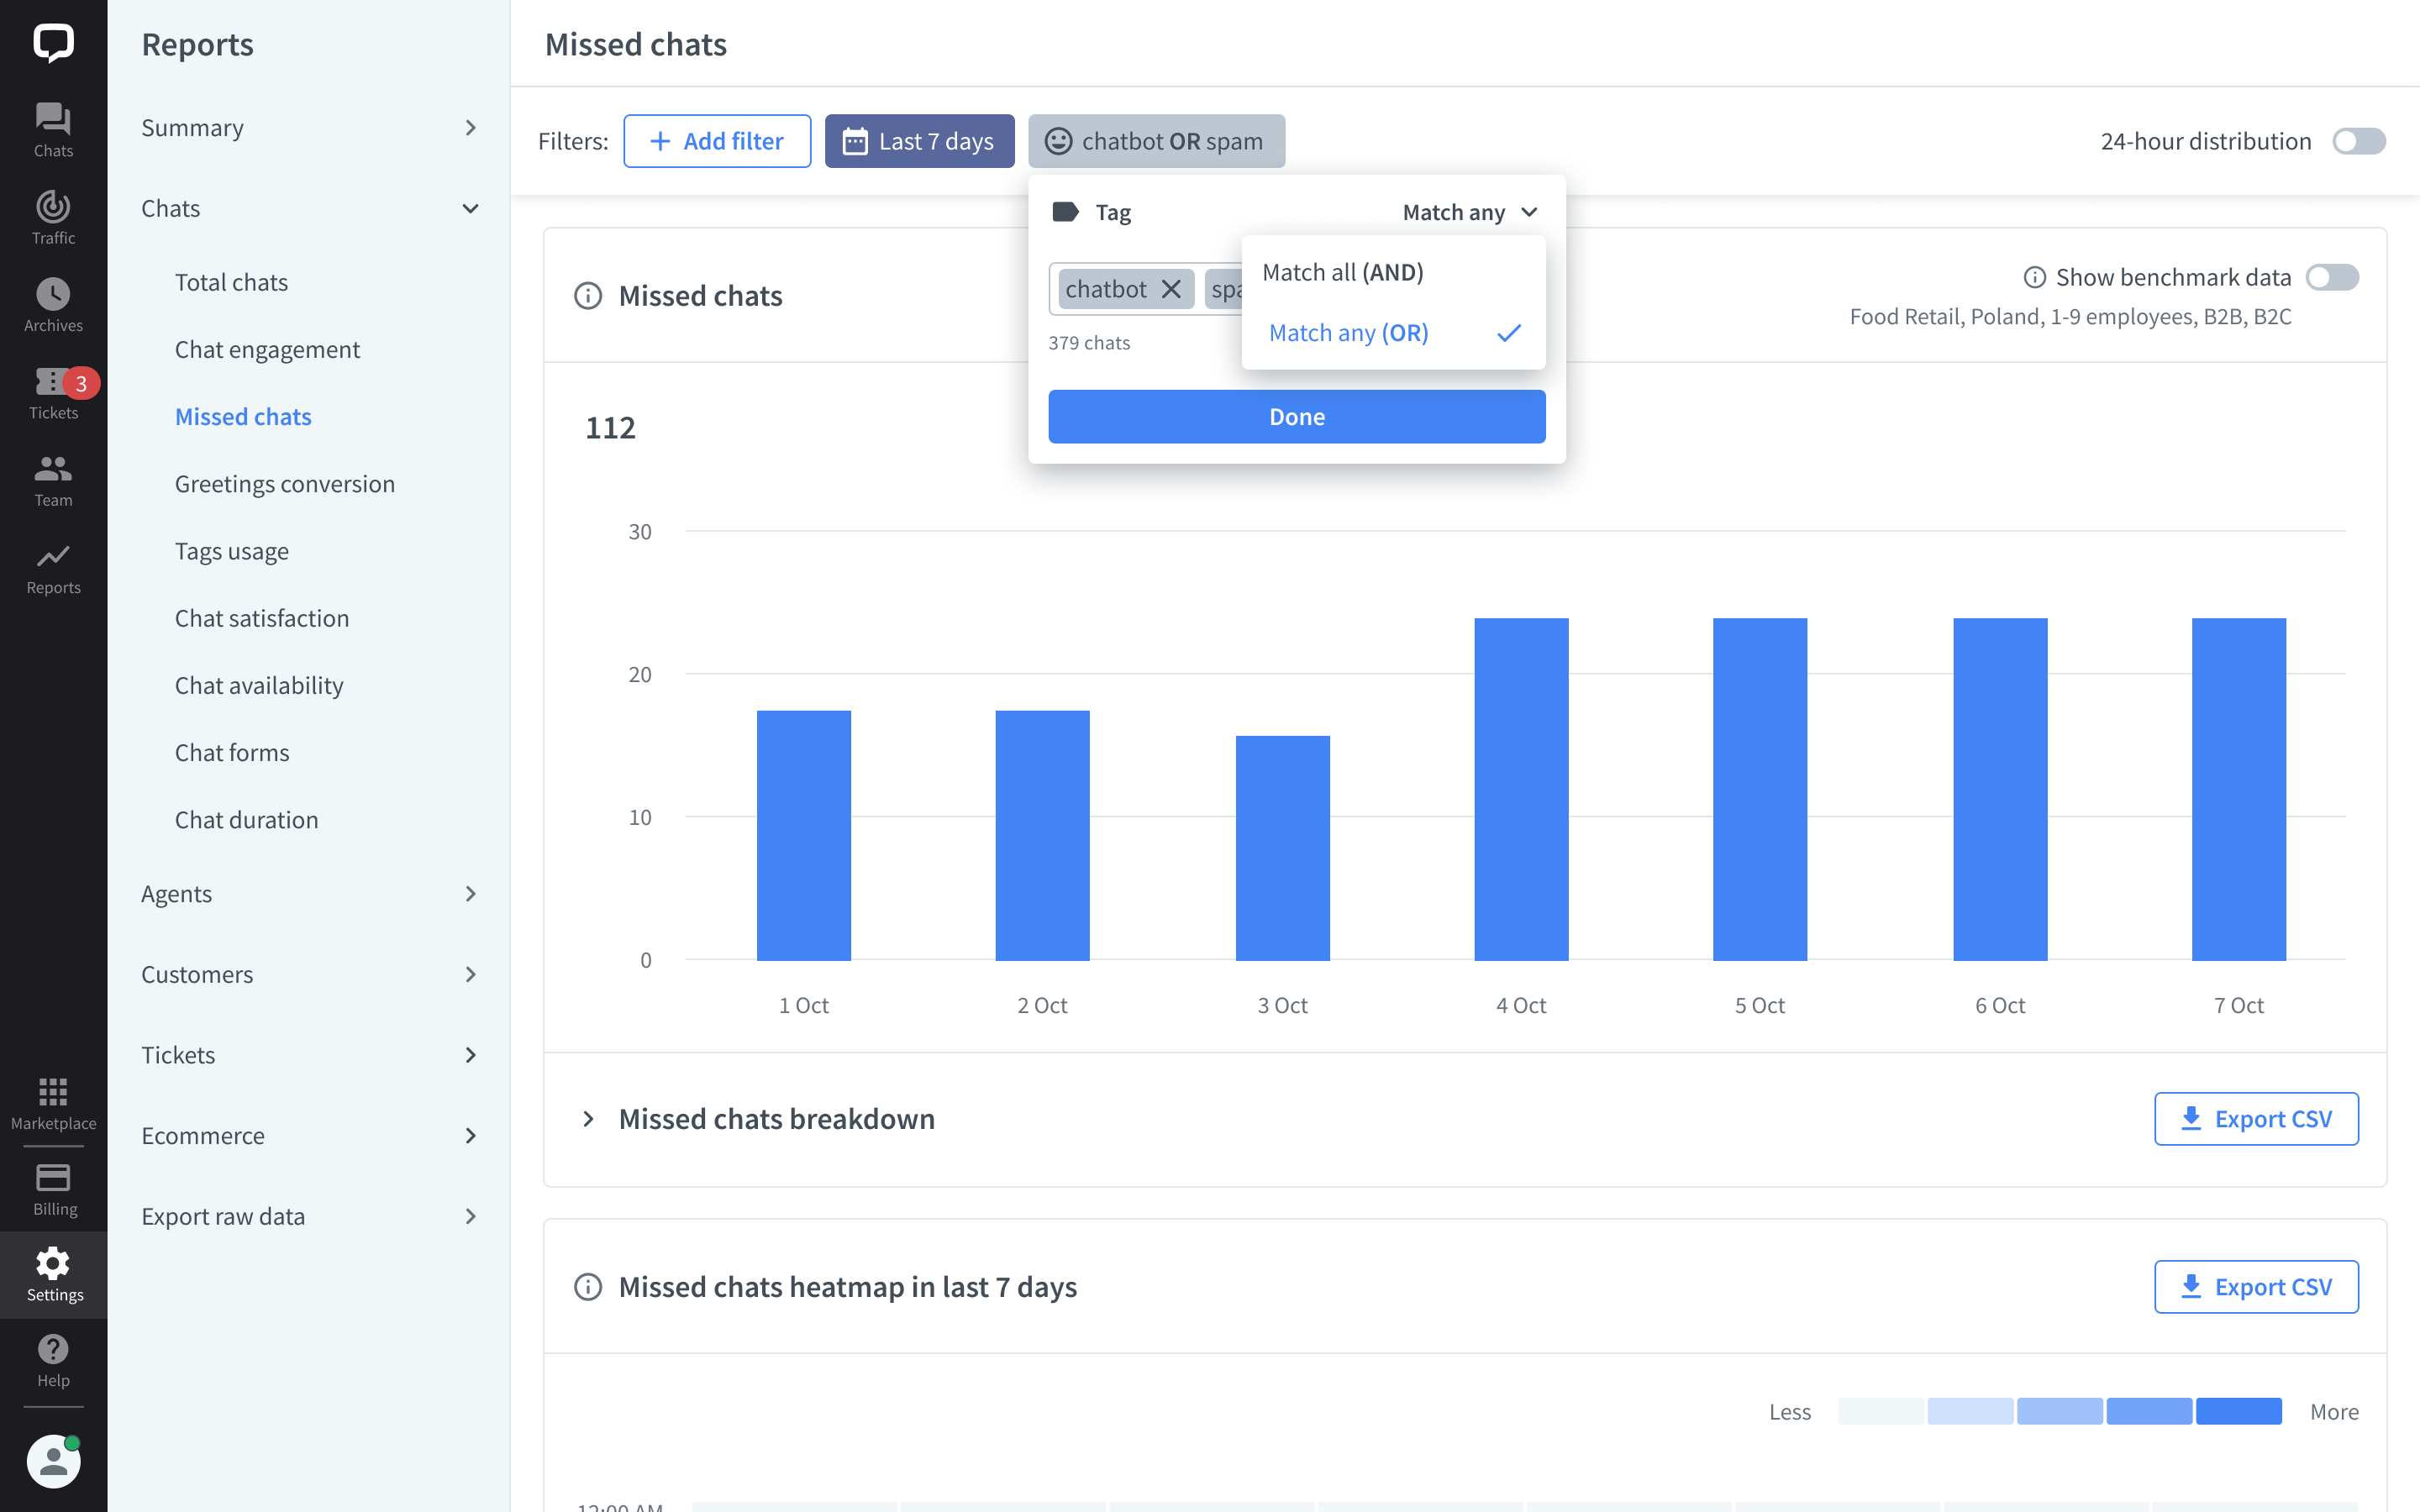
Task: Expand the Customers reports group
Action: point(309,974)
